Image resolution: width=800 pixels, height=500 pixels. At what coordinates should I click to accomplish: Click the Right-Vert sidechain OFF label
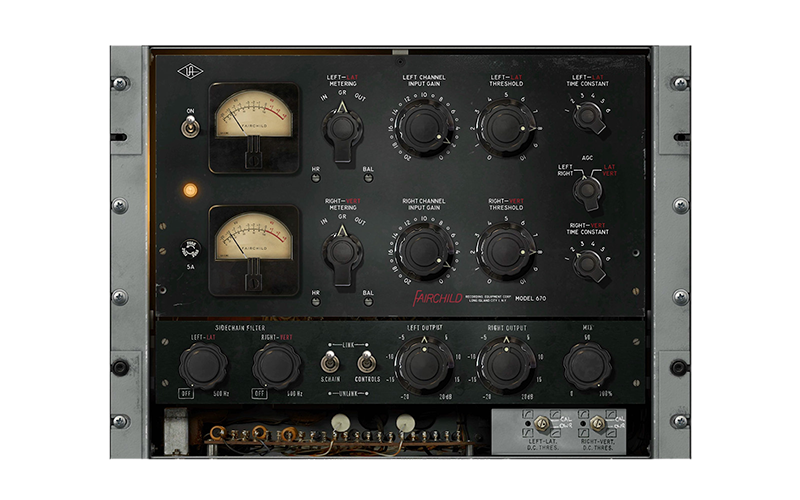pos(259,393)
